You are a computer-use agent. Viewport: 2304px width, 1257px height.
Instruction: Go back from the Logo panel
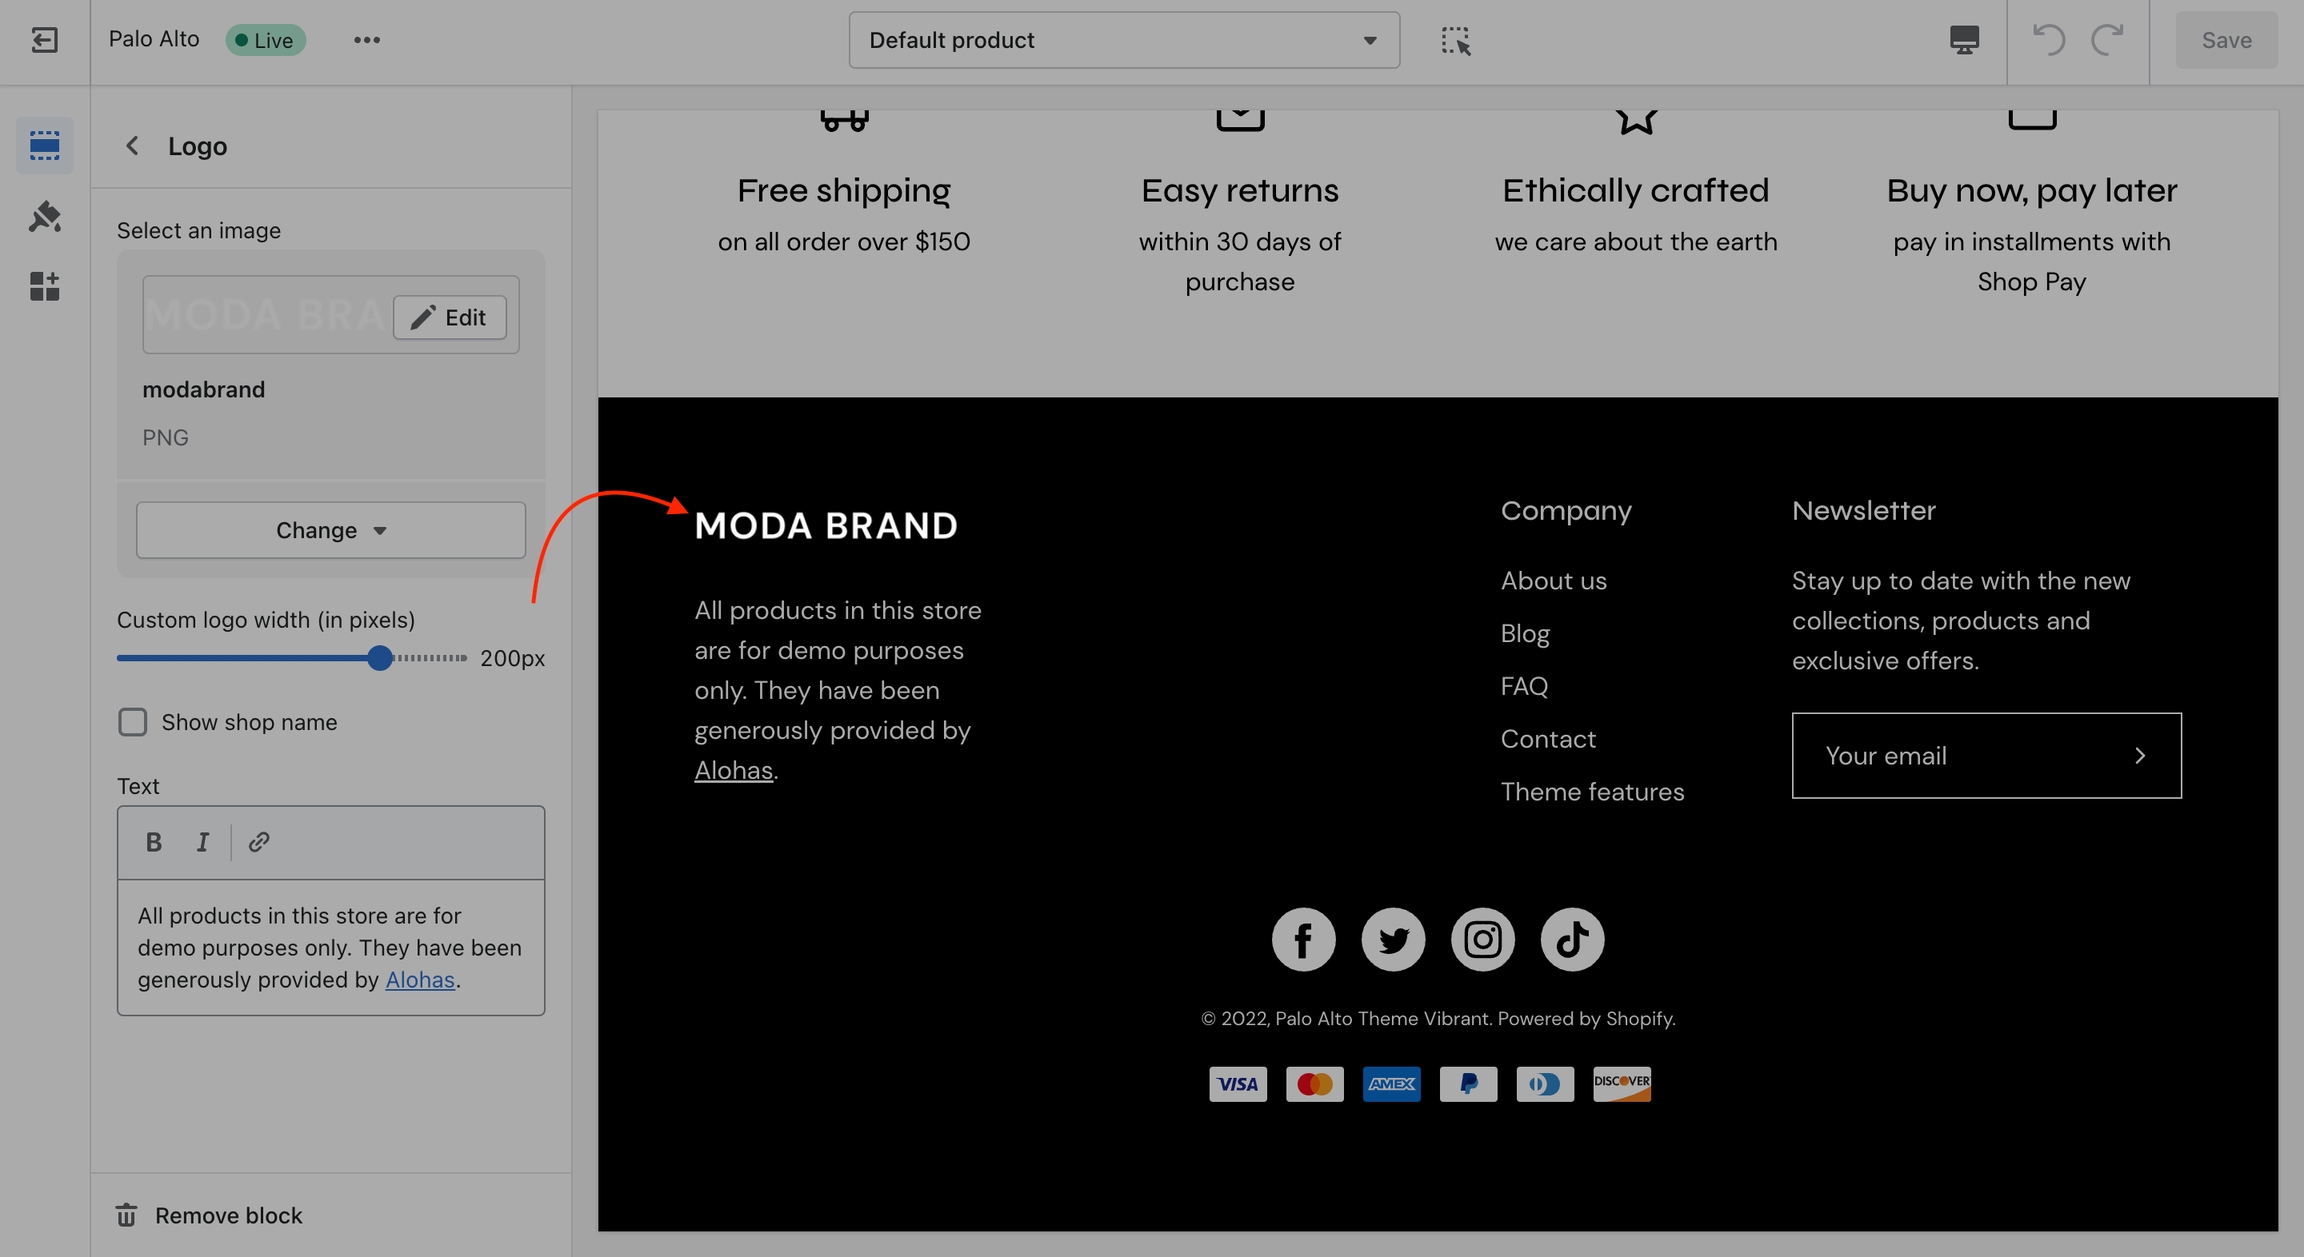(132, 146)
